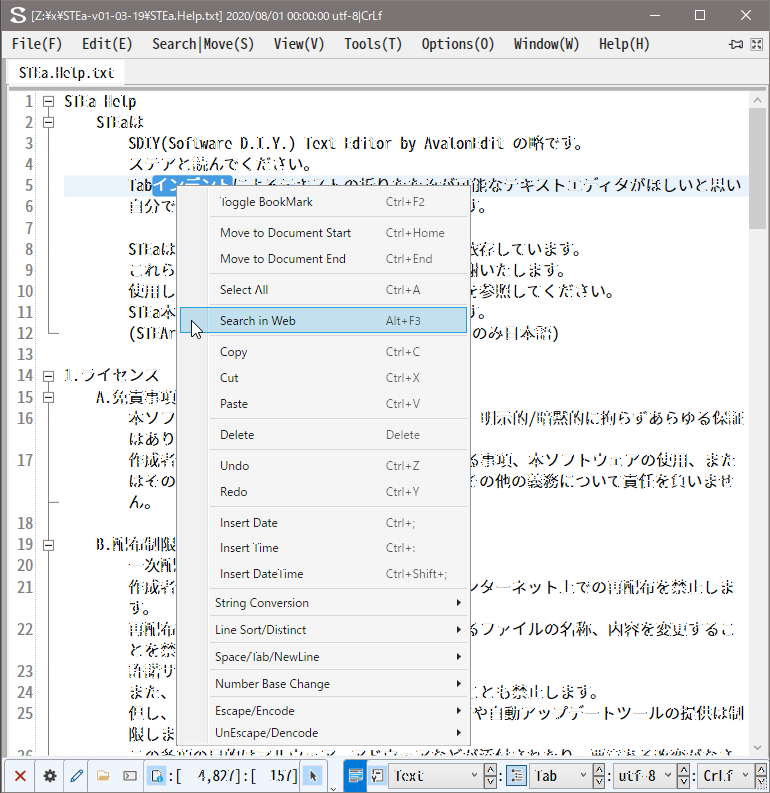Open the Tab folding dropdown
The image size is (770, 793).
pos(560,775)
